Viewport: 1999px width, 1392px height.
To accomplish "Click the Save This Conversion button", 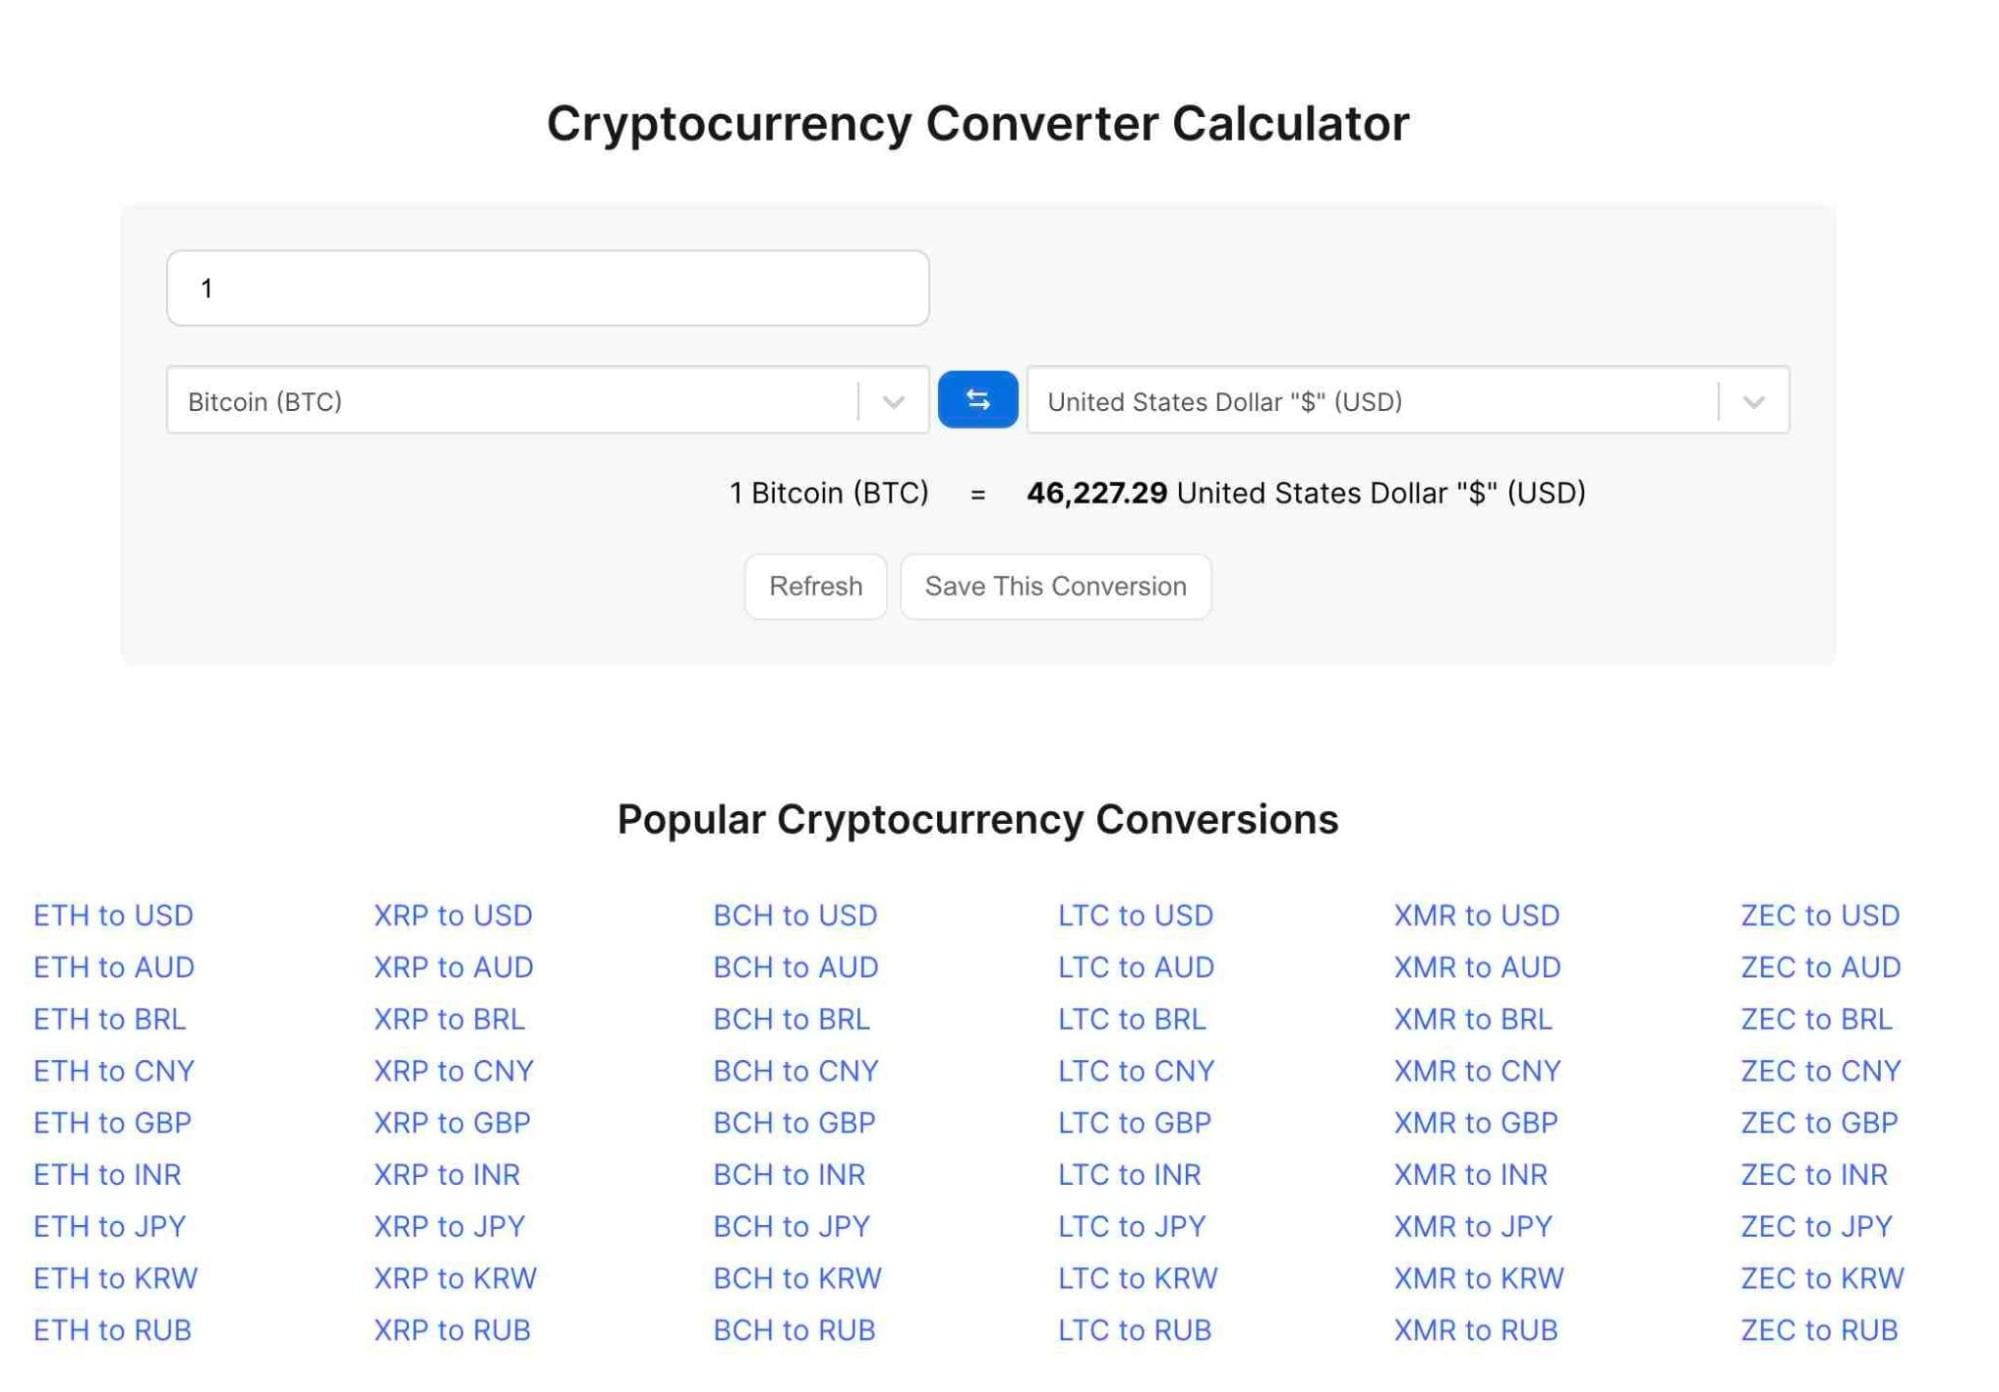I will [x=1056, y=585].
